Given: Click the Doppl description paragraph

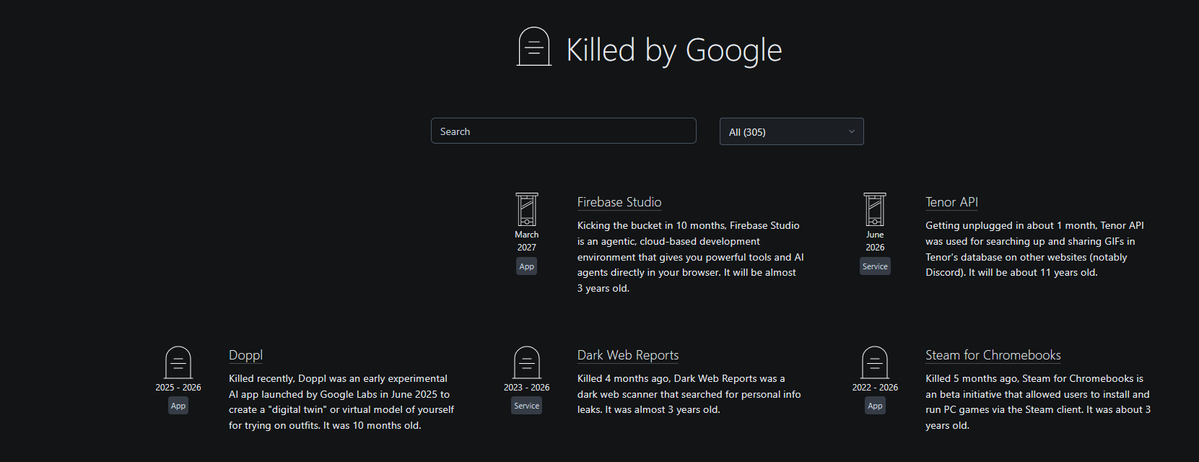Looking at the screenshot, I should (x=342, y=402).
